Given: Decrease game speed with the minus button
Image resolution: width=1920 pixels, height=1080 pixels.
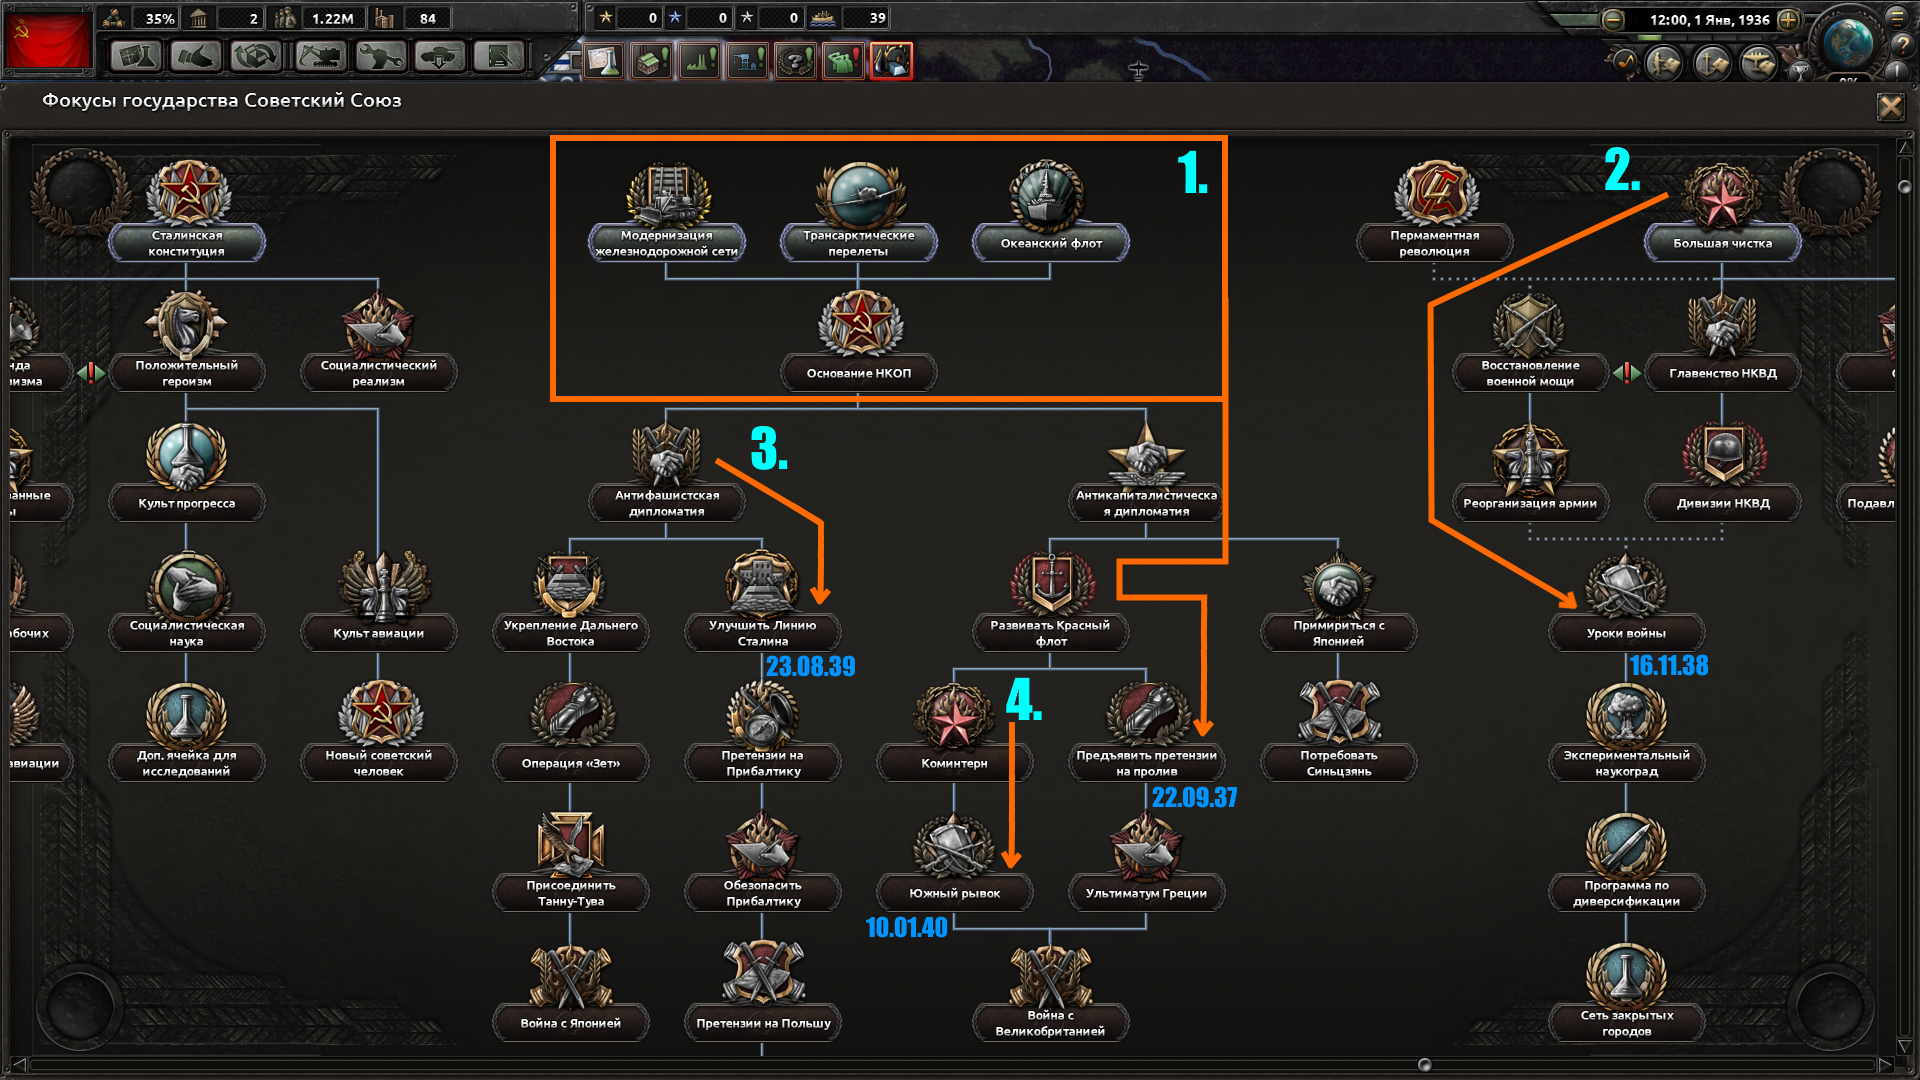Looking at the screenshot, I should click(1612, 20).
